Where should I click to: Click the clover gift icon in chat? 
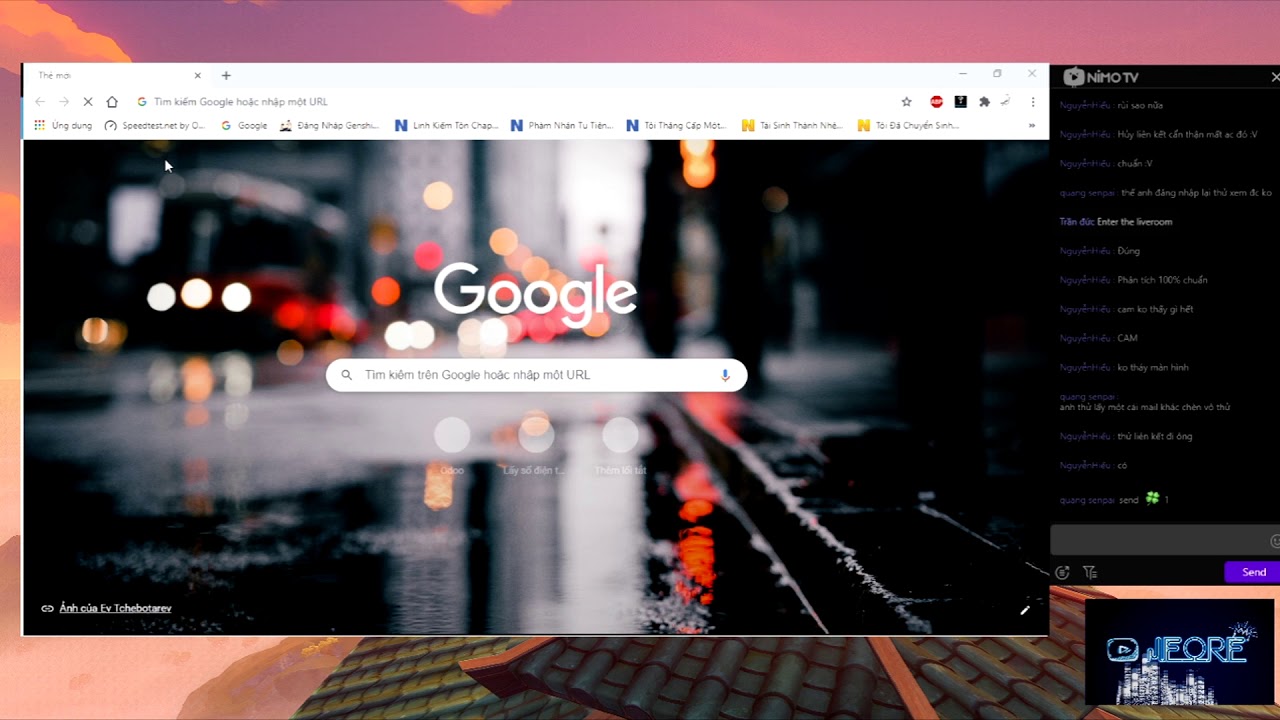tap(1152, 498)
